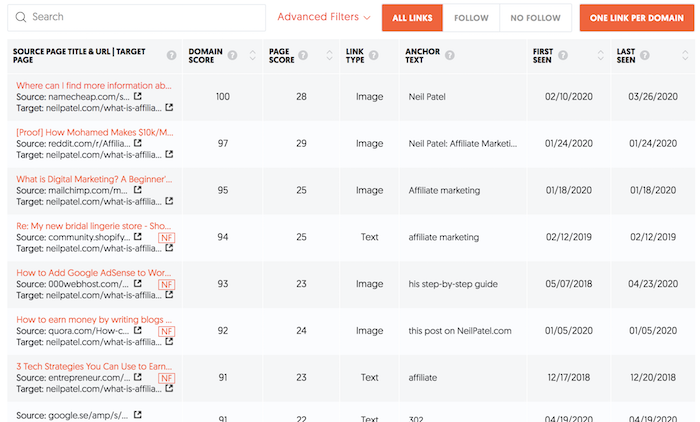Screen dimensions: 700x422
Task: Click NF badge in quora.com row
Action: pos(167,331)
